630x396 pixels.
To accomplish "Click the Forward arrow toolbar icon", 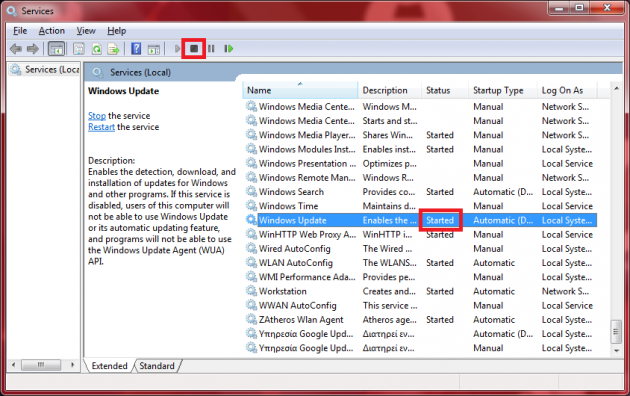I will coord(33,49).
